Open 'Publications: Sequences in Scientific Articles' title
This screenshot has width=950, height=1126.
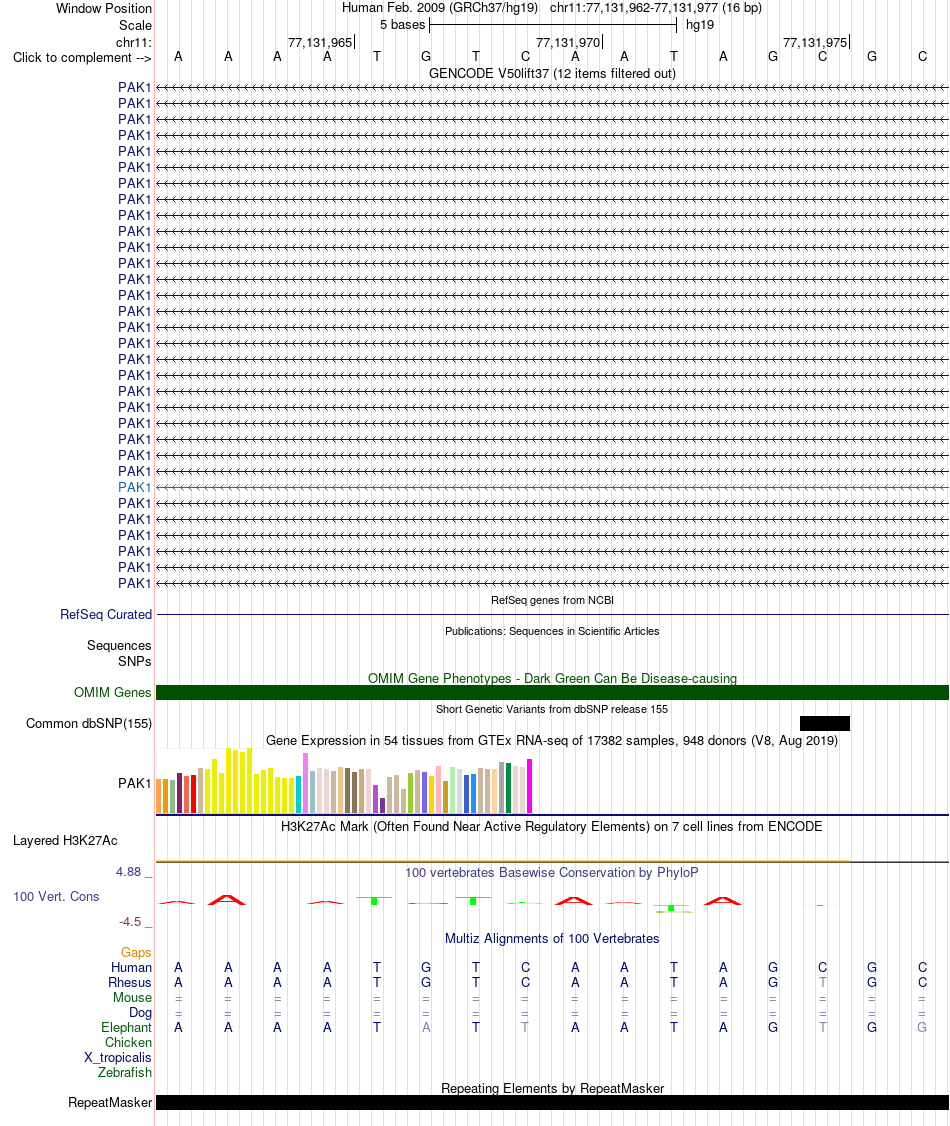[x=552, y=631]
